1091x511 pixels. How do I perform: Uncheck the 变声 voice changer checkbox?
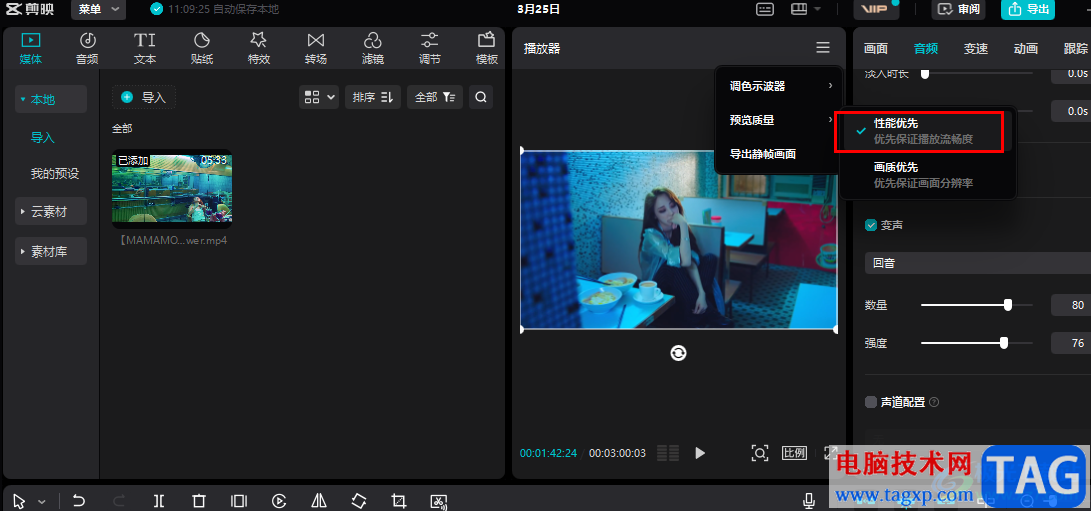pyautogui.click(x=870, y=225)
